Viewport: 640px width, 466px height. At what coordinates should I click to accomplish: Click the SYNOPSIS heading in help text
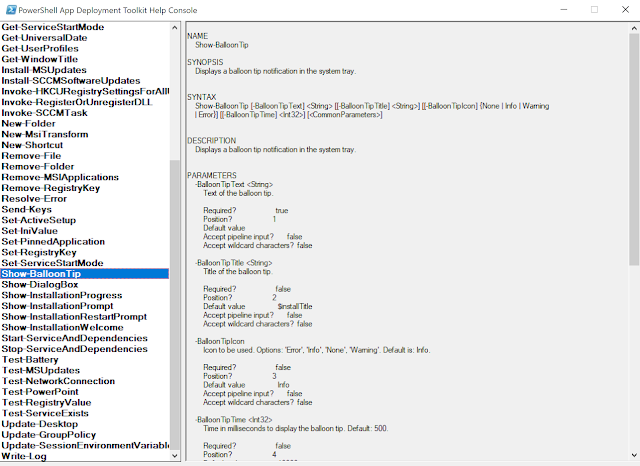(x=205, y=62)
